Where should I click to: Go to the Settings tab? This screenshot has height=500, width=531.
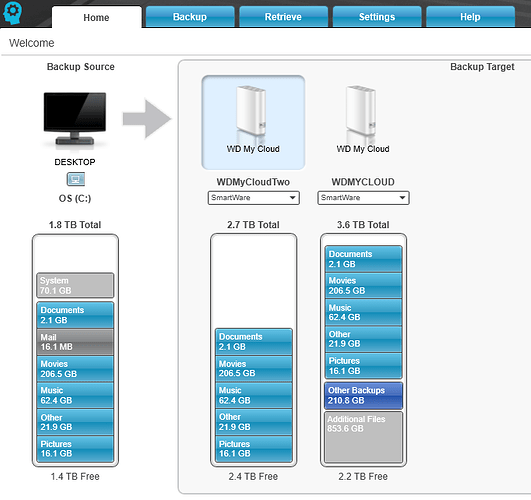point(377,17)
